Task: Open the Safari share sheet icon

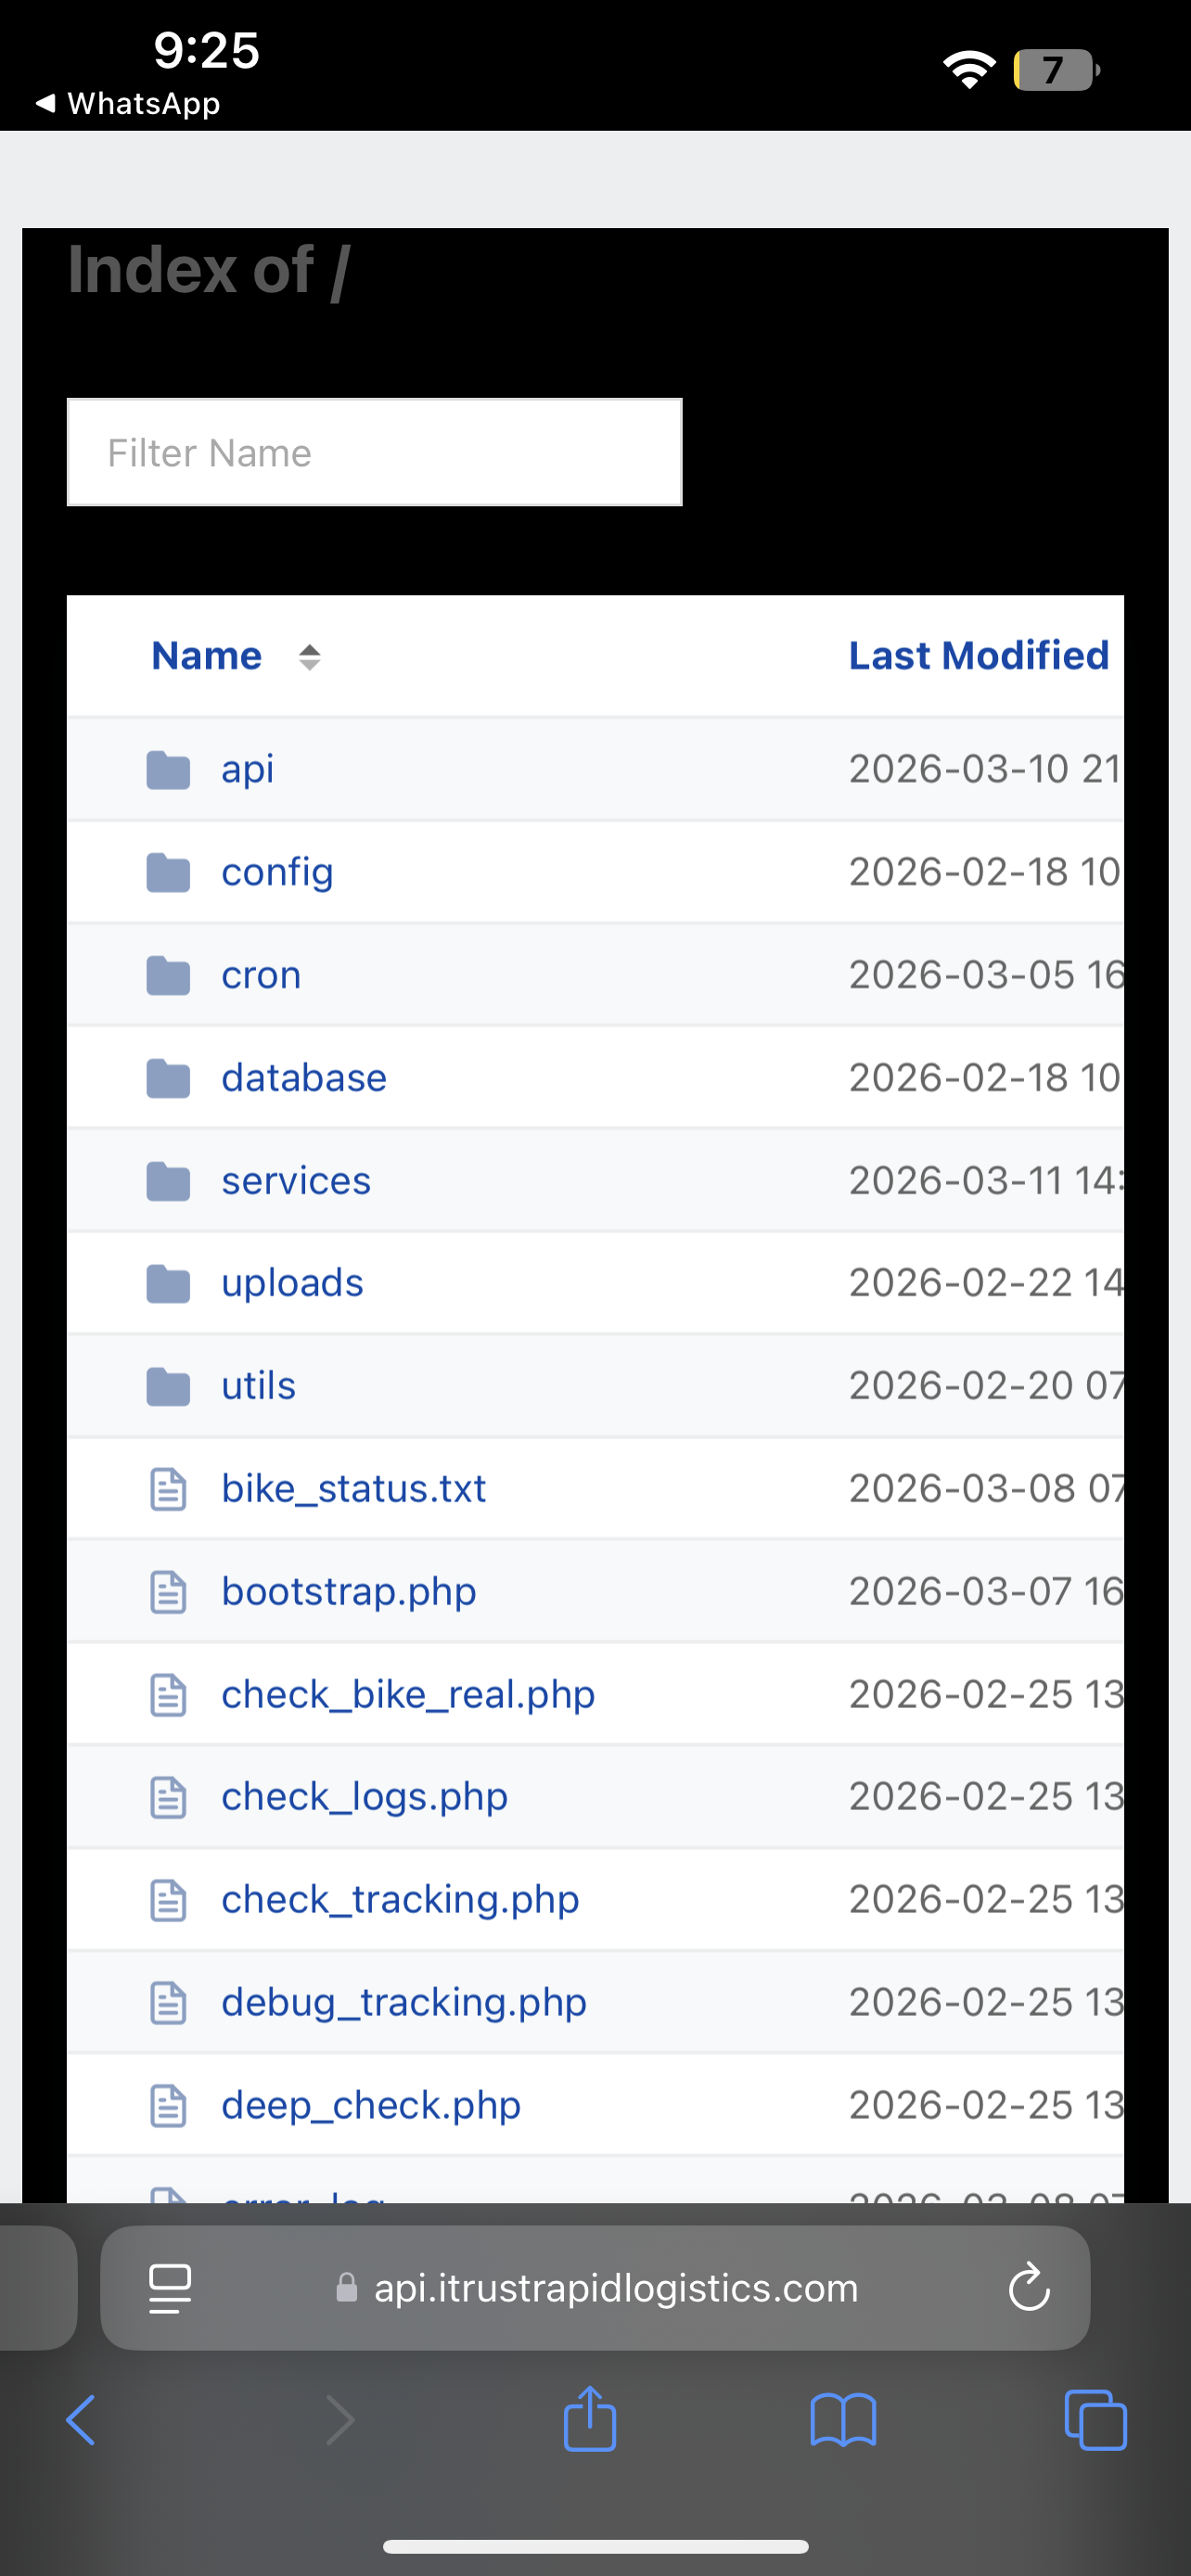Action: (589, 2420)
